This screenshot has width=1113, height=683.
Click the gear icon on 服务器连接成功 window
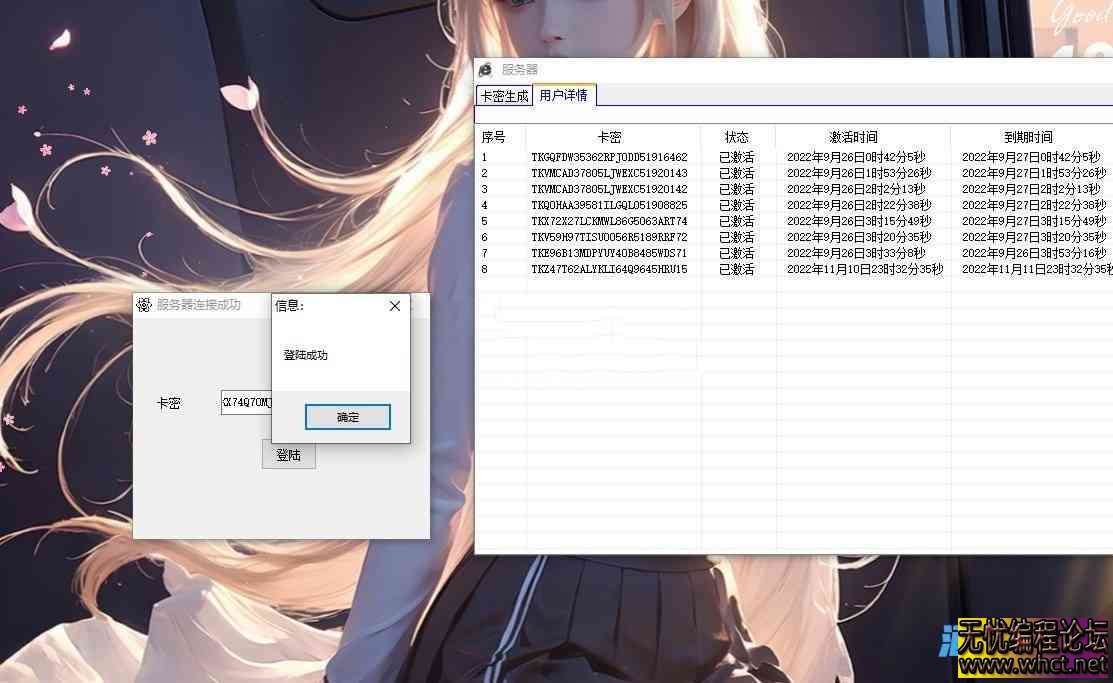(x=143, y=305)
